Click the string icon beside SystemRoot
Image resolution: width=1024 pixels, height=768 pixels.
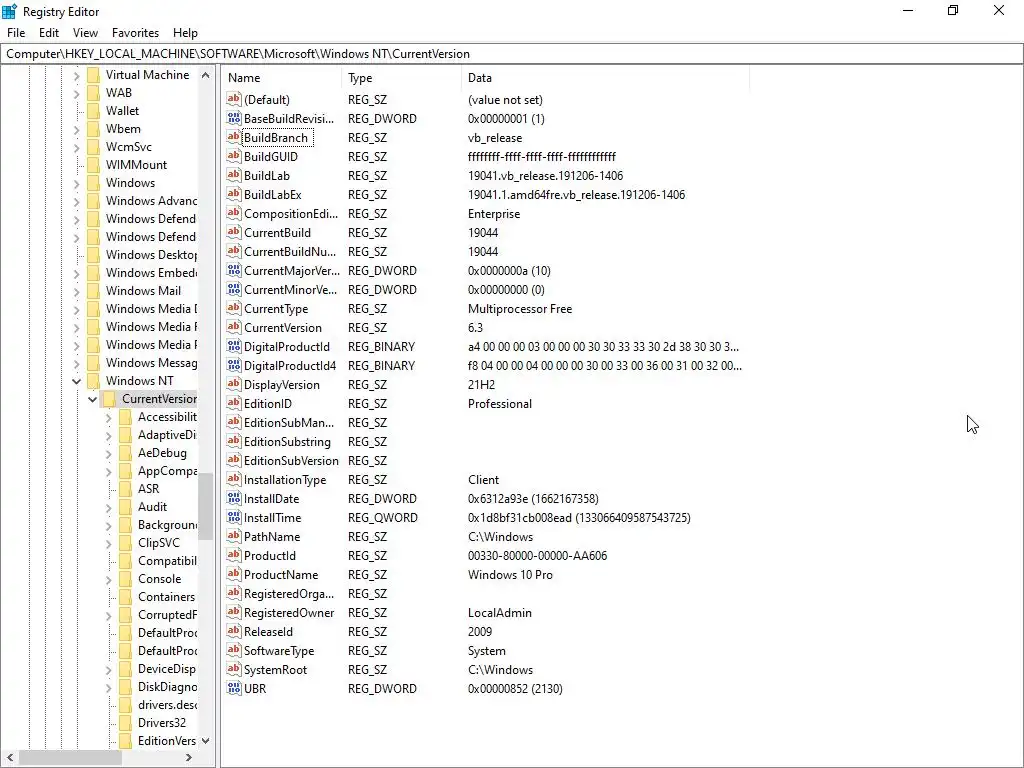coord(233,669)
